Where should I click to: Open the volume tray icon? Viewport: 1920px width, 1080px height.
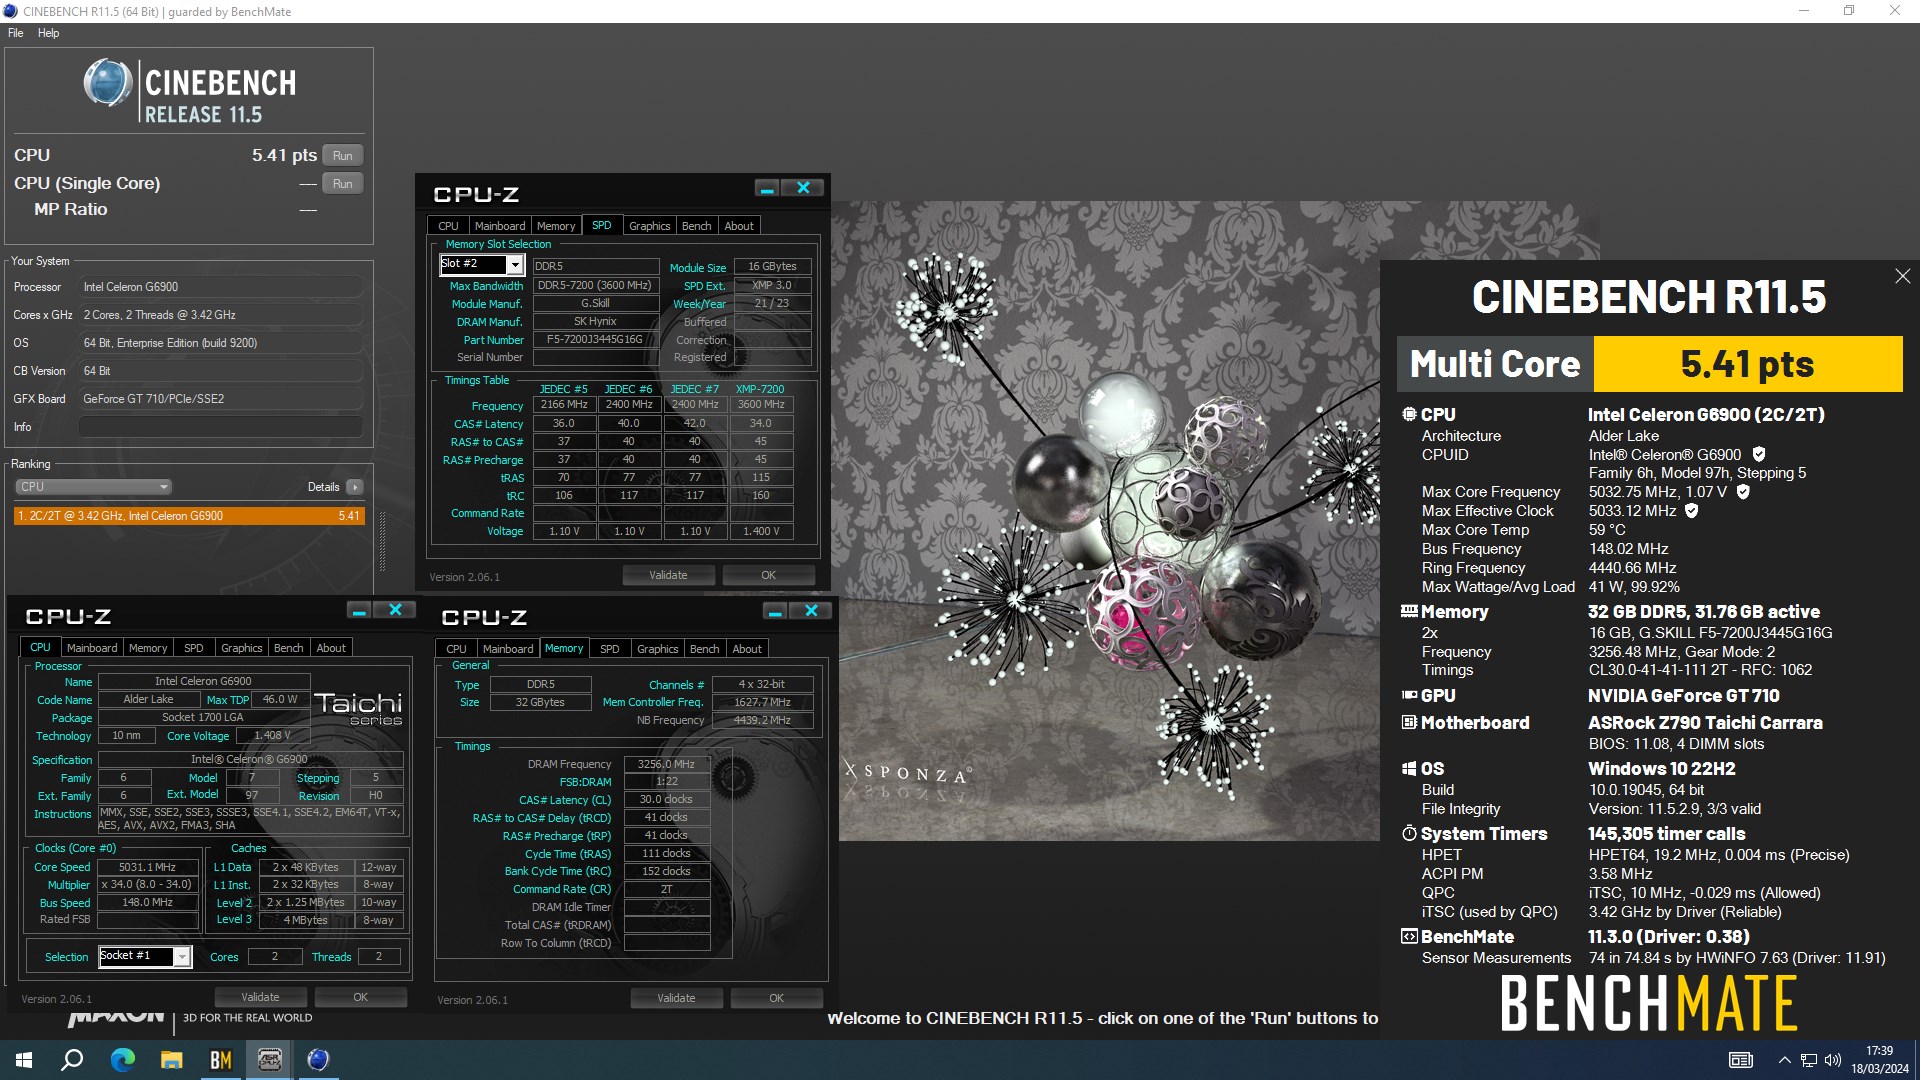click(x=1832, y=1060)
